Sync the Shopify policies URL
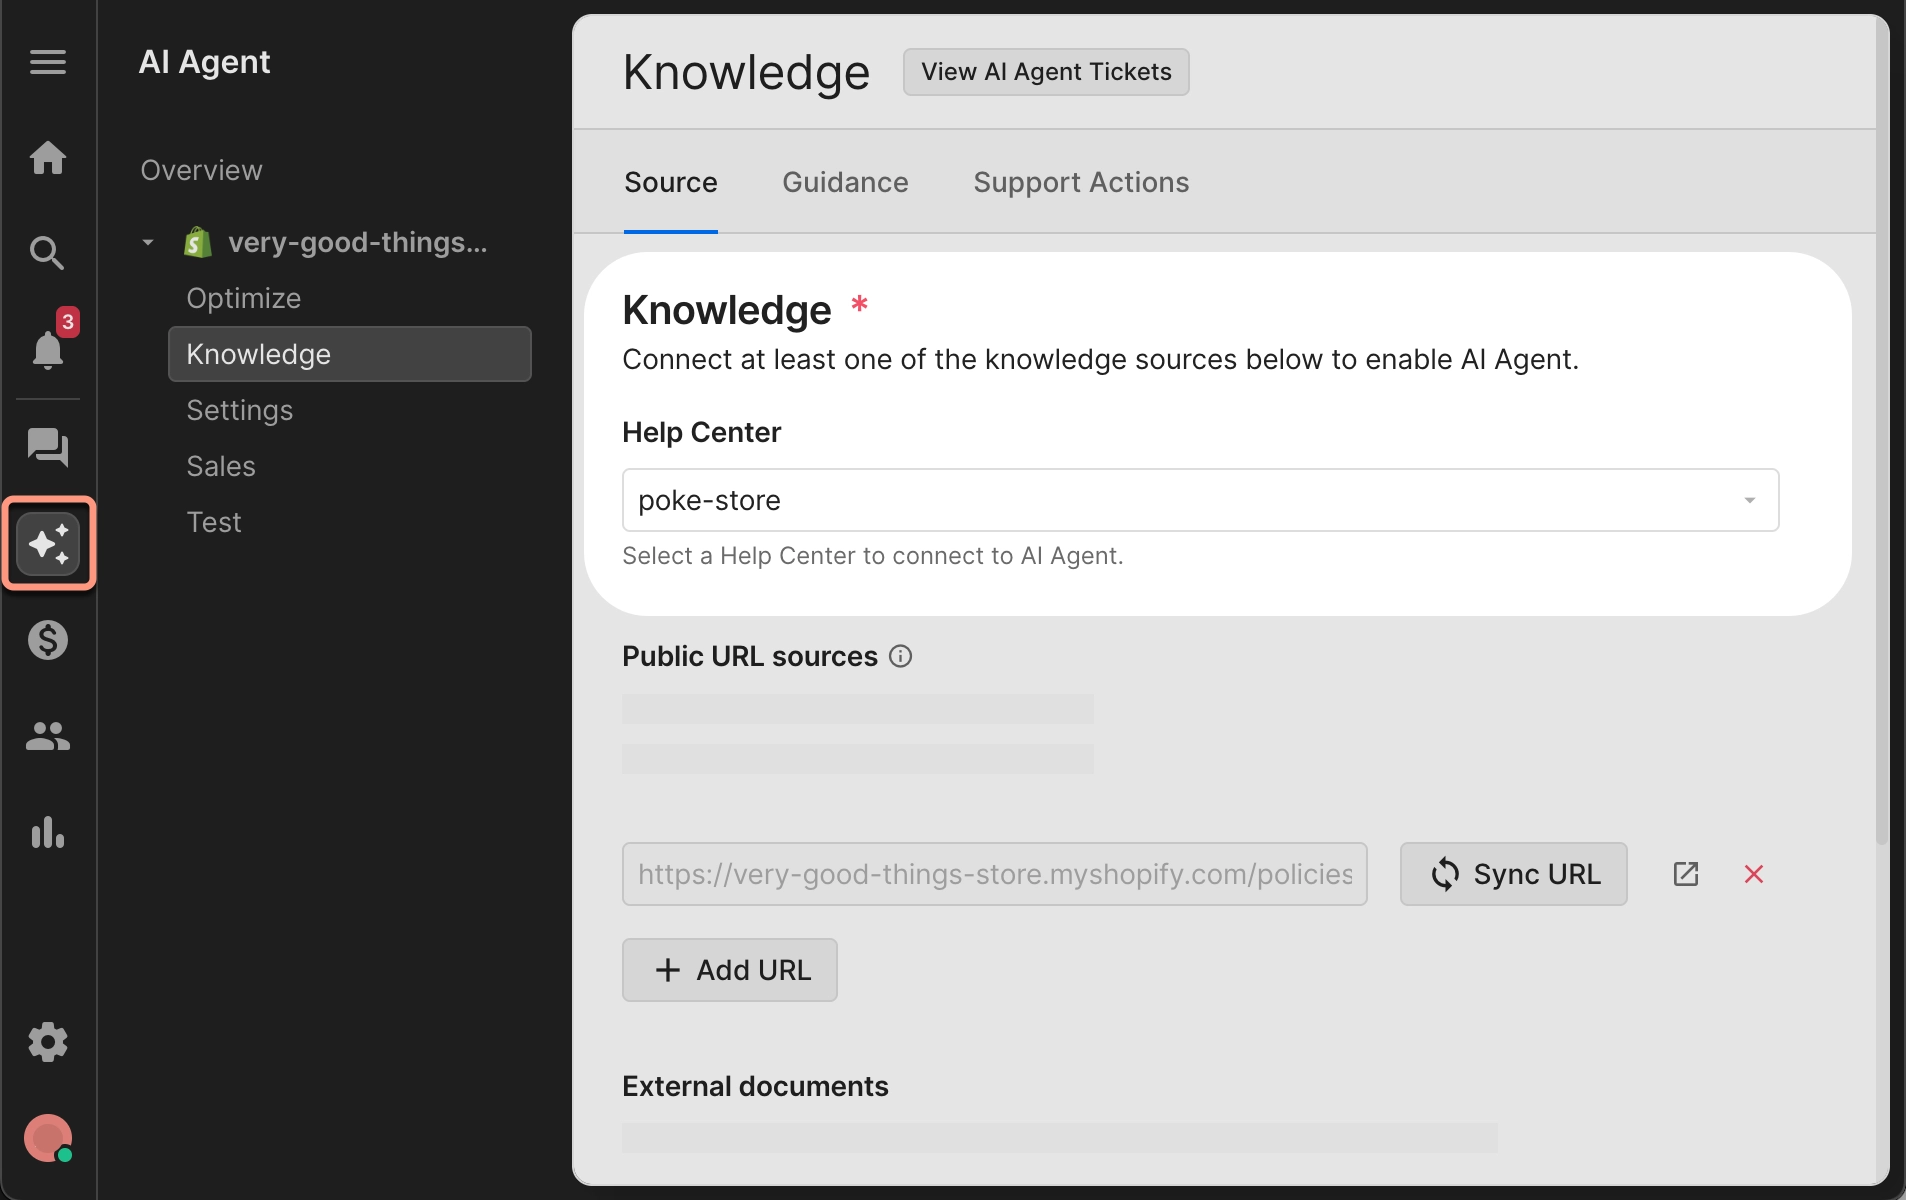The width and height of the screenshot is (1906, 1200). (x=1512, y=873)
